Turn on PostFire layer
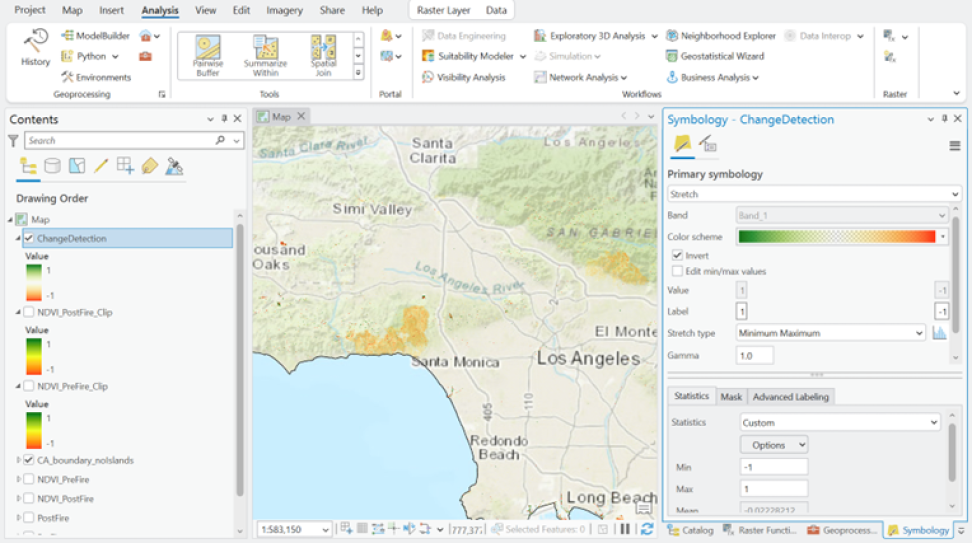This screenshot has height=543, width=972. point(29,518)
